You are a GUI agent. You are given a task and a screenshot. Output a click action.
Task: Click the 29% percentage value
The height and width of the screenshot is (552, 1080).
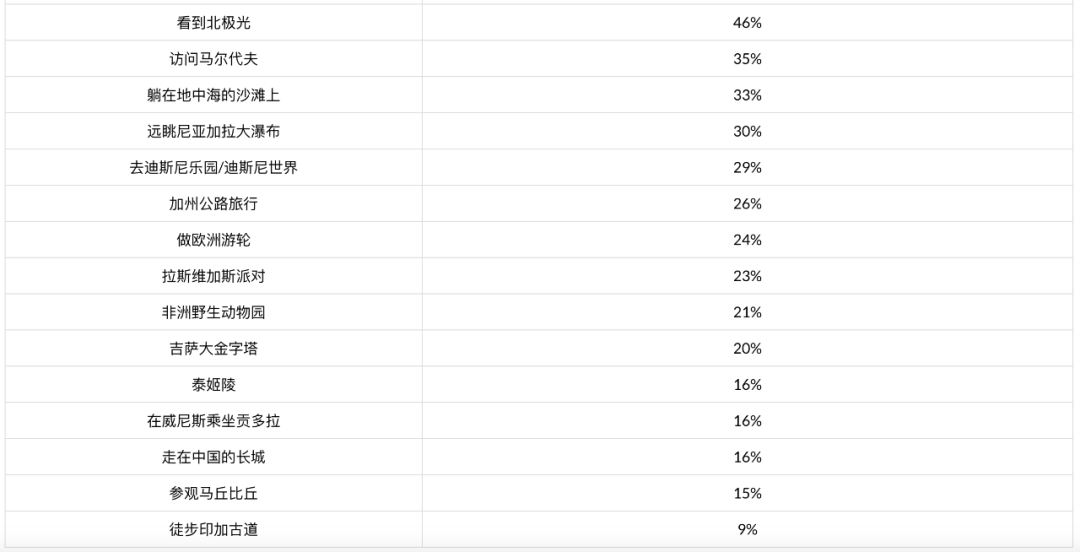(x=747, y=167)
